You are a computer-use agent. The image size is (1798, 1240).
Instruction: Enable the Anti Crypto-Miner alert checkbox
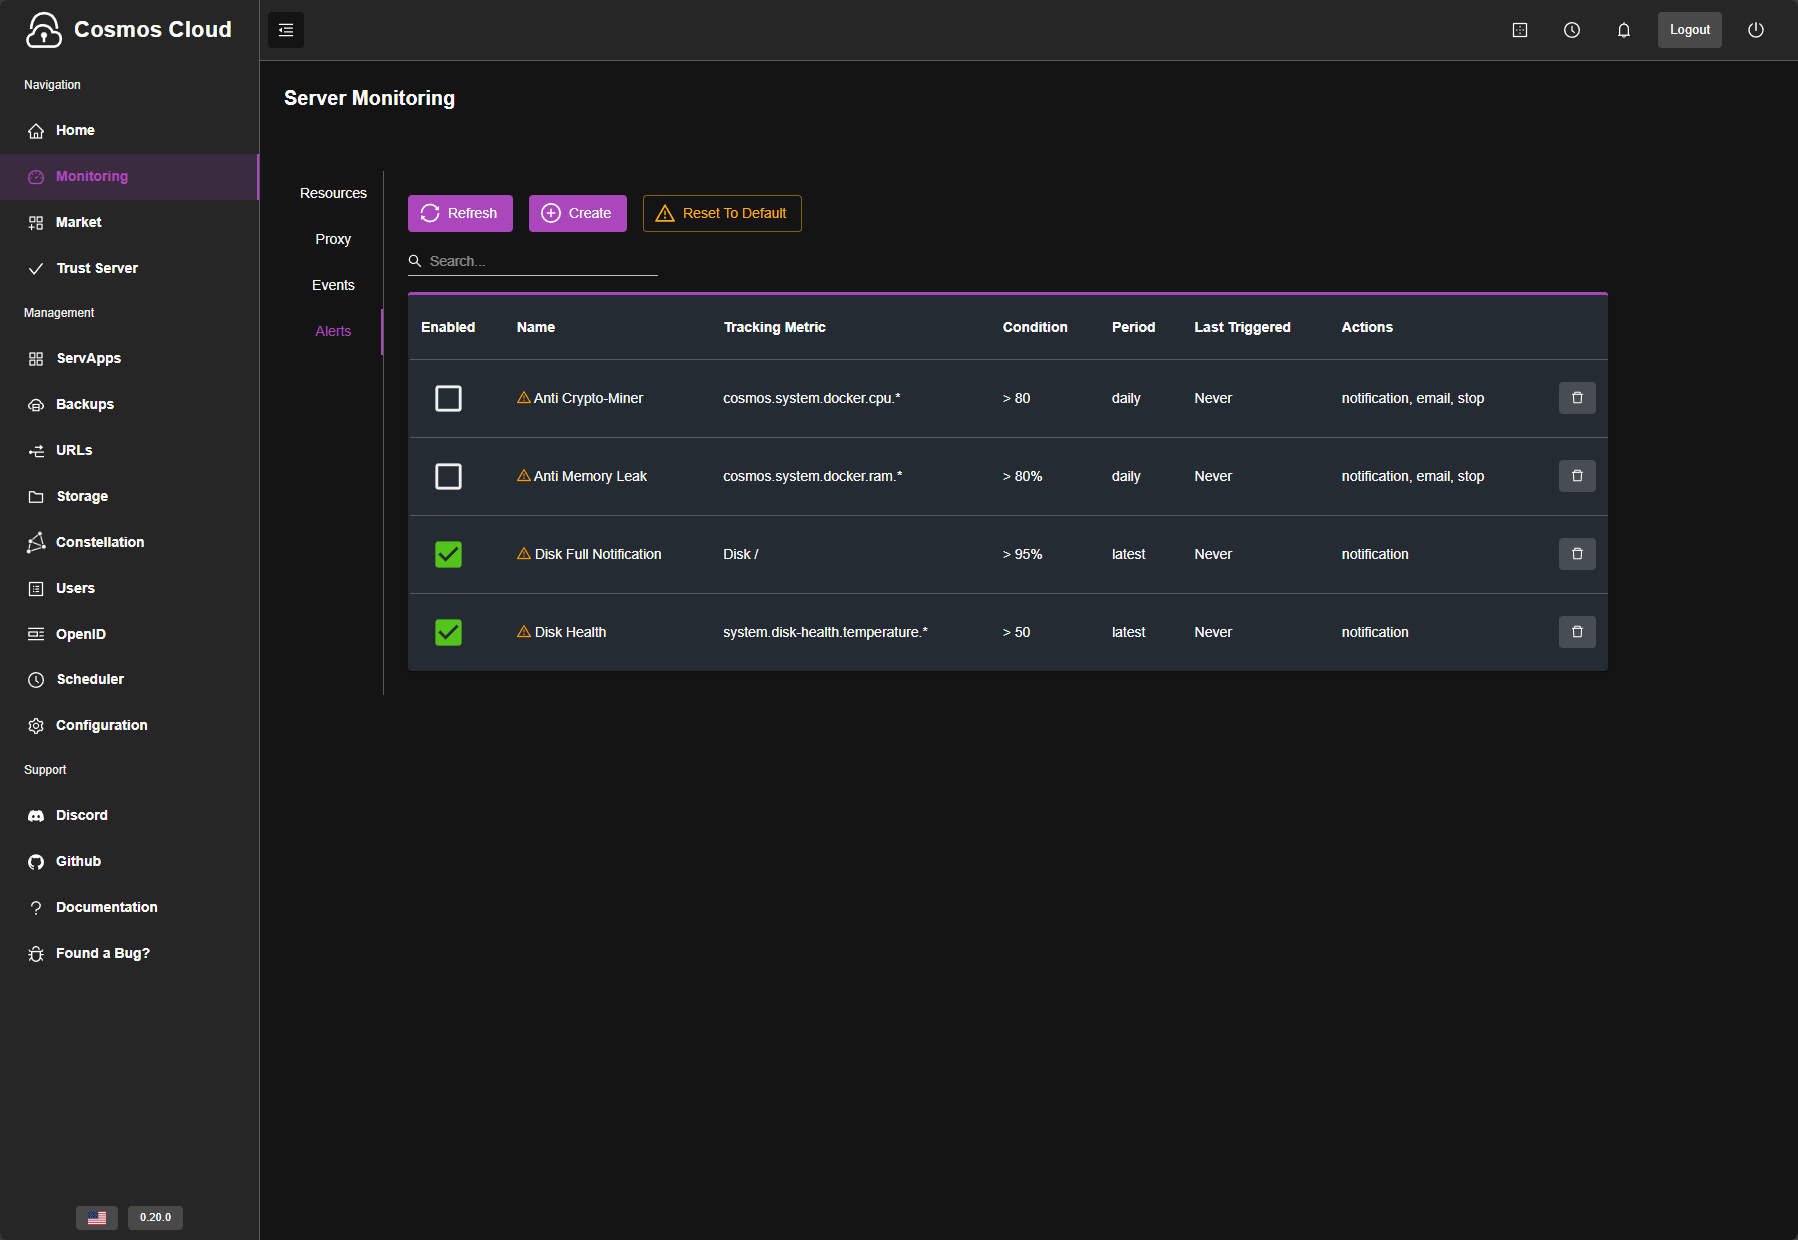448,398
